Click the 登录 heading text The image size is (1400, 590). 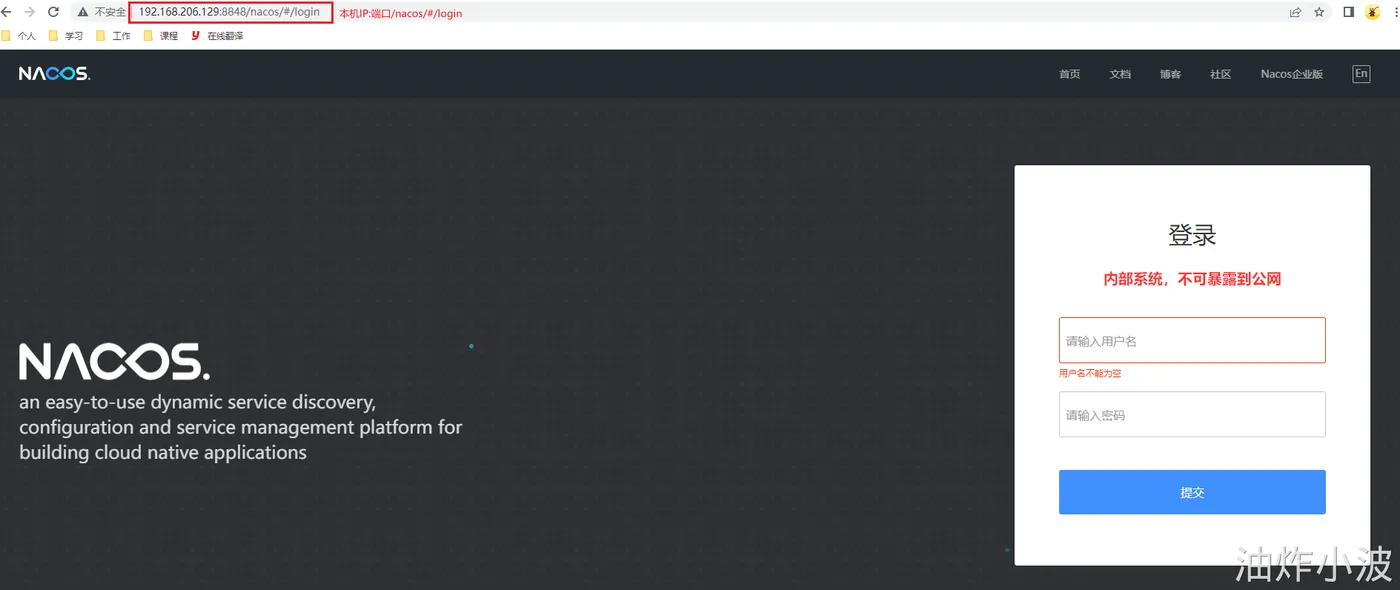[x=1192, y=235]
